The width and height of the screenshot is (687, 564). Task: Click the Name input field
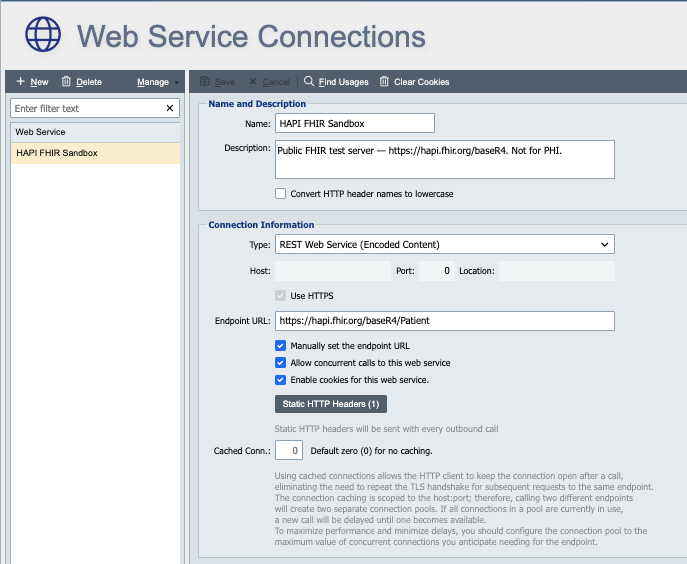355,123
